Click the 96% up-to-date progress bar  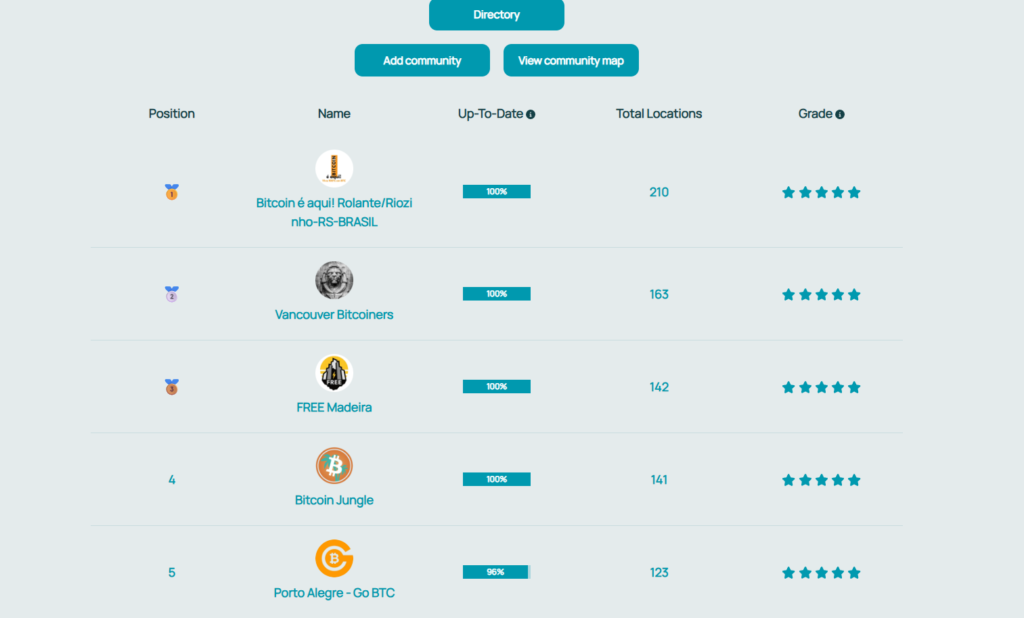coord(496,572)
